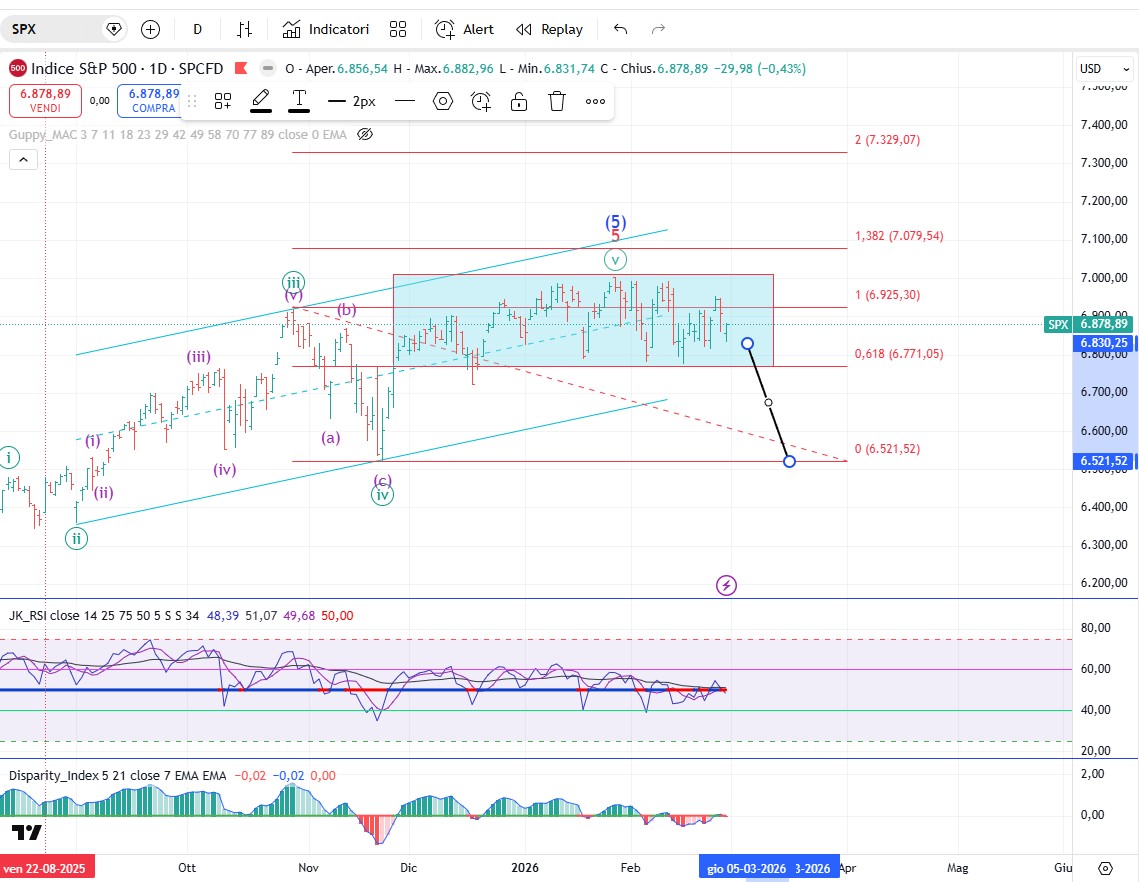The image size is (1139, 882).
Task: Click the blue COMPRA buy button
Action: click(151, 100)
